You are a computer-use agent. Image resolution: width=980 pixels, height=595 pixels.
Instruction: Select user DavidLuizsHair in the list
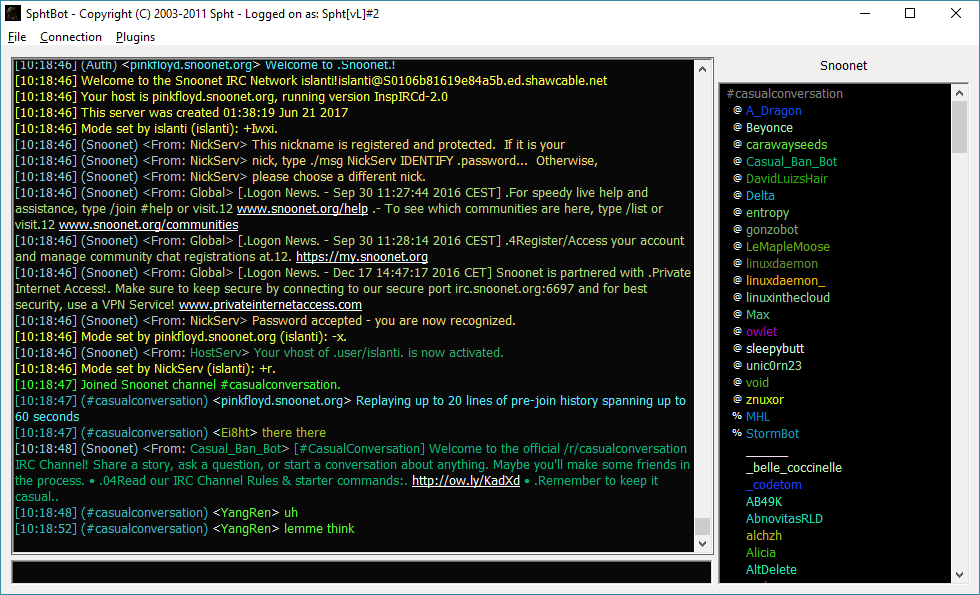point(786,179)
